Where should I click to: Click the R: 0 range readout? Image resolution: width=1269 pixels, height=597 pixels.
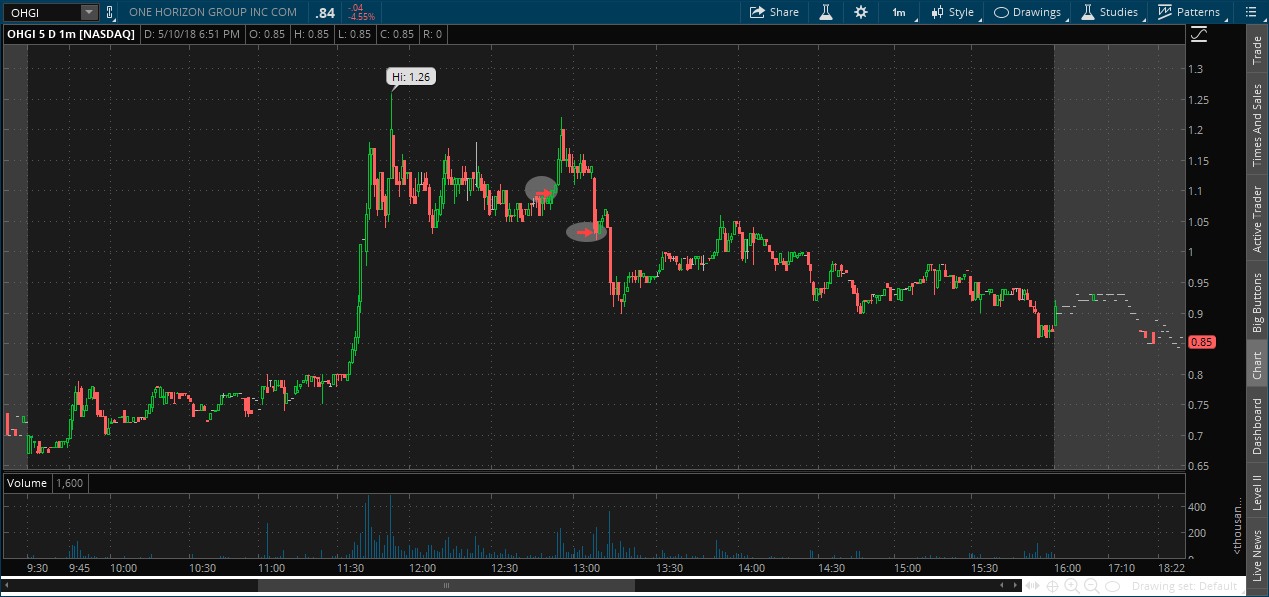[432, 34]
